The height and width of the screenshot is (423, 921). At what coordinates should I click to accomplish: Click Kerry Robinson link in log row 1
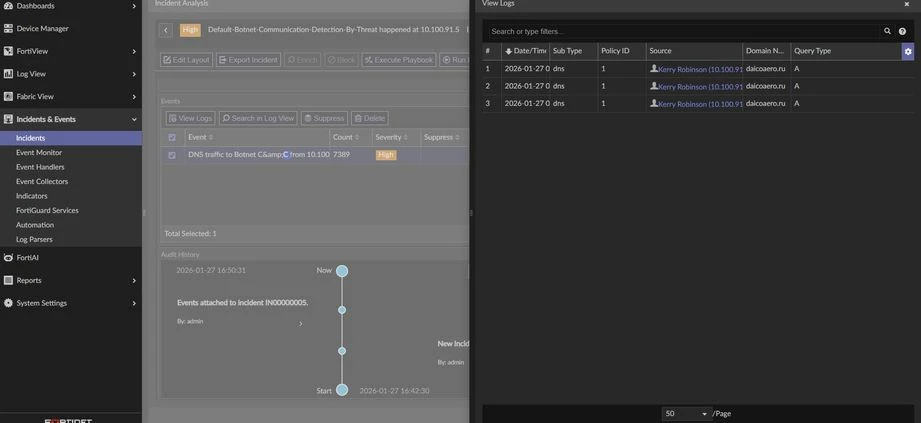pos(700,69)
